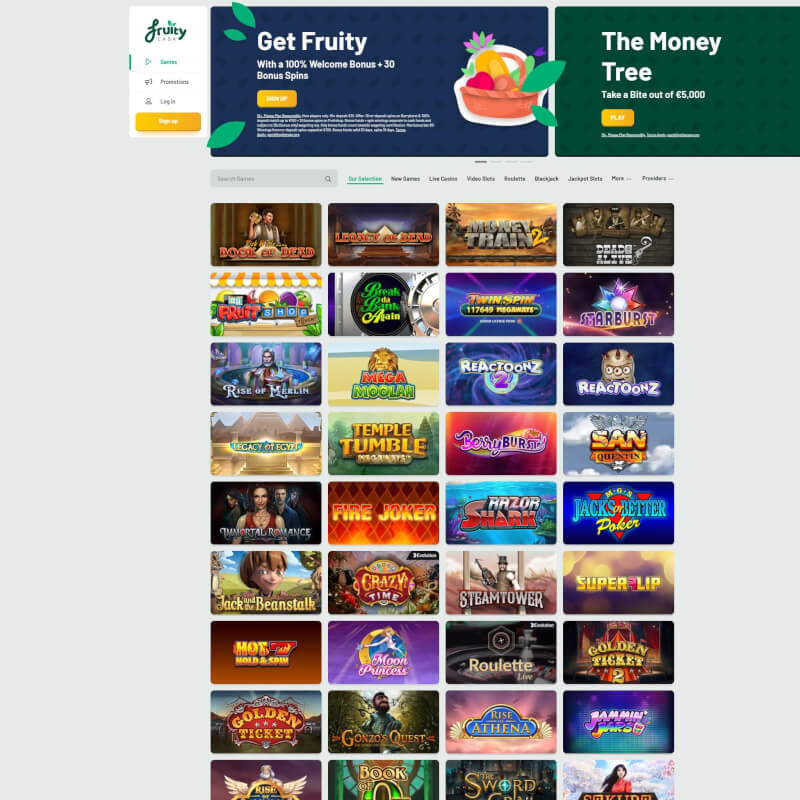
Task: Click Play on The Money Tree banner
Action: pyautogui.click(x=617, y=117)
